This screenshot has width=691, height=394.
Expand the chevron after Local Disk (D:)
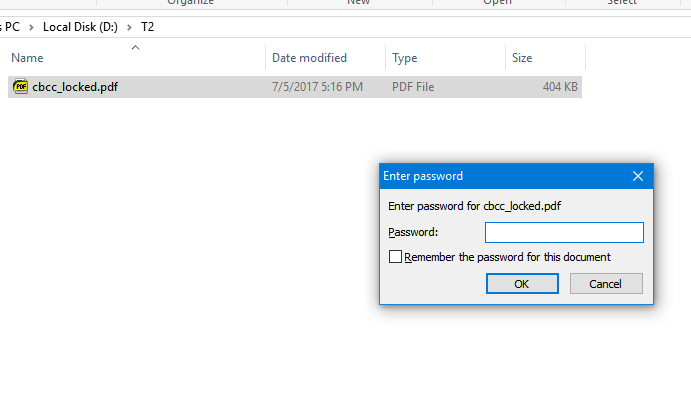tap(129, 27)
